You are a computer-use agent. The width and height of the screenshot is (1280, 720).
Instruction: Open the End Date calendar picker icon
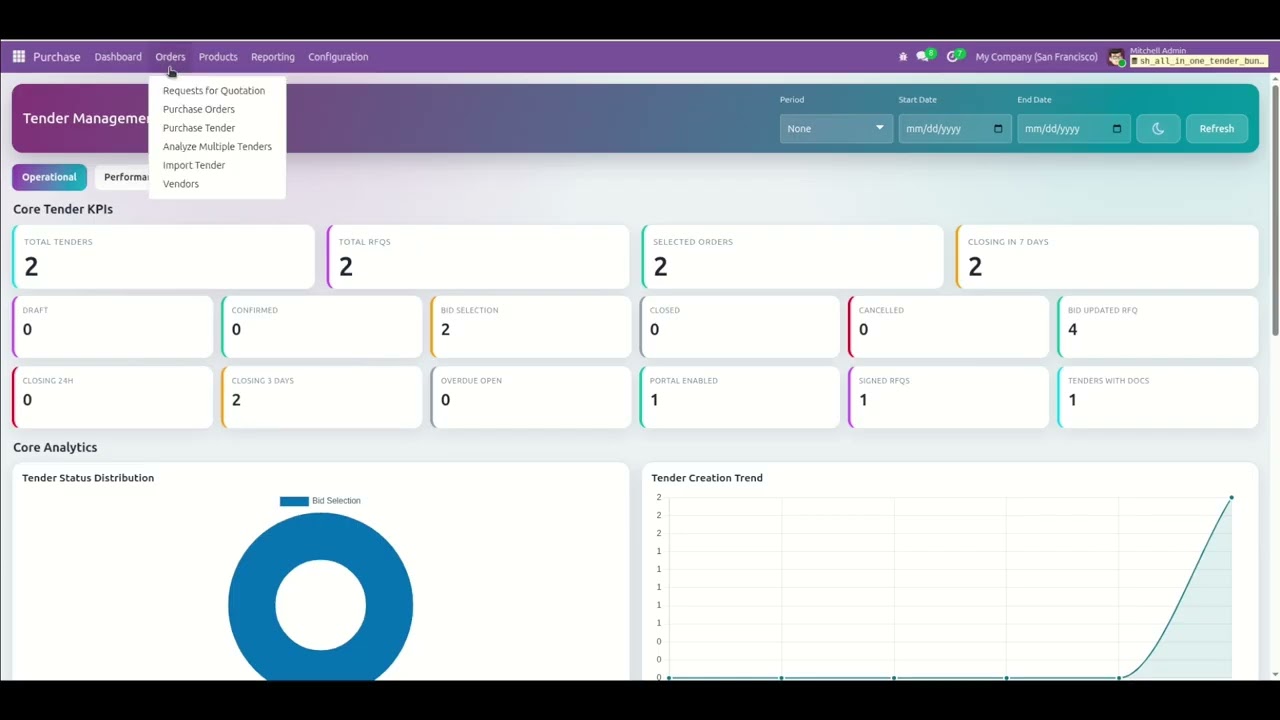(x=1117, y=128)
